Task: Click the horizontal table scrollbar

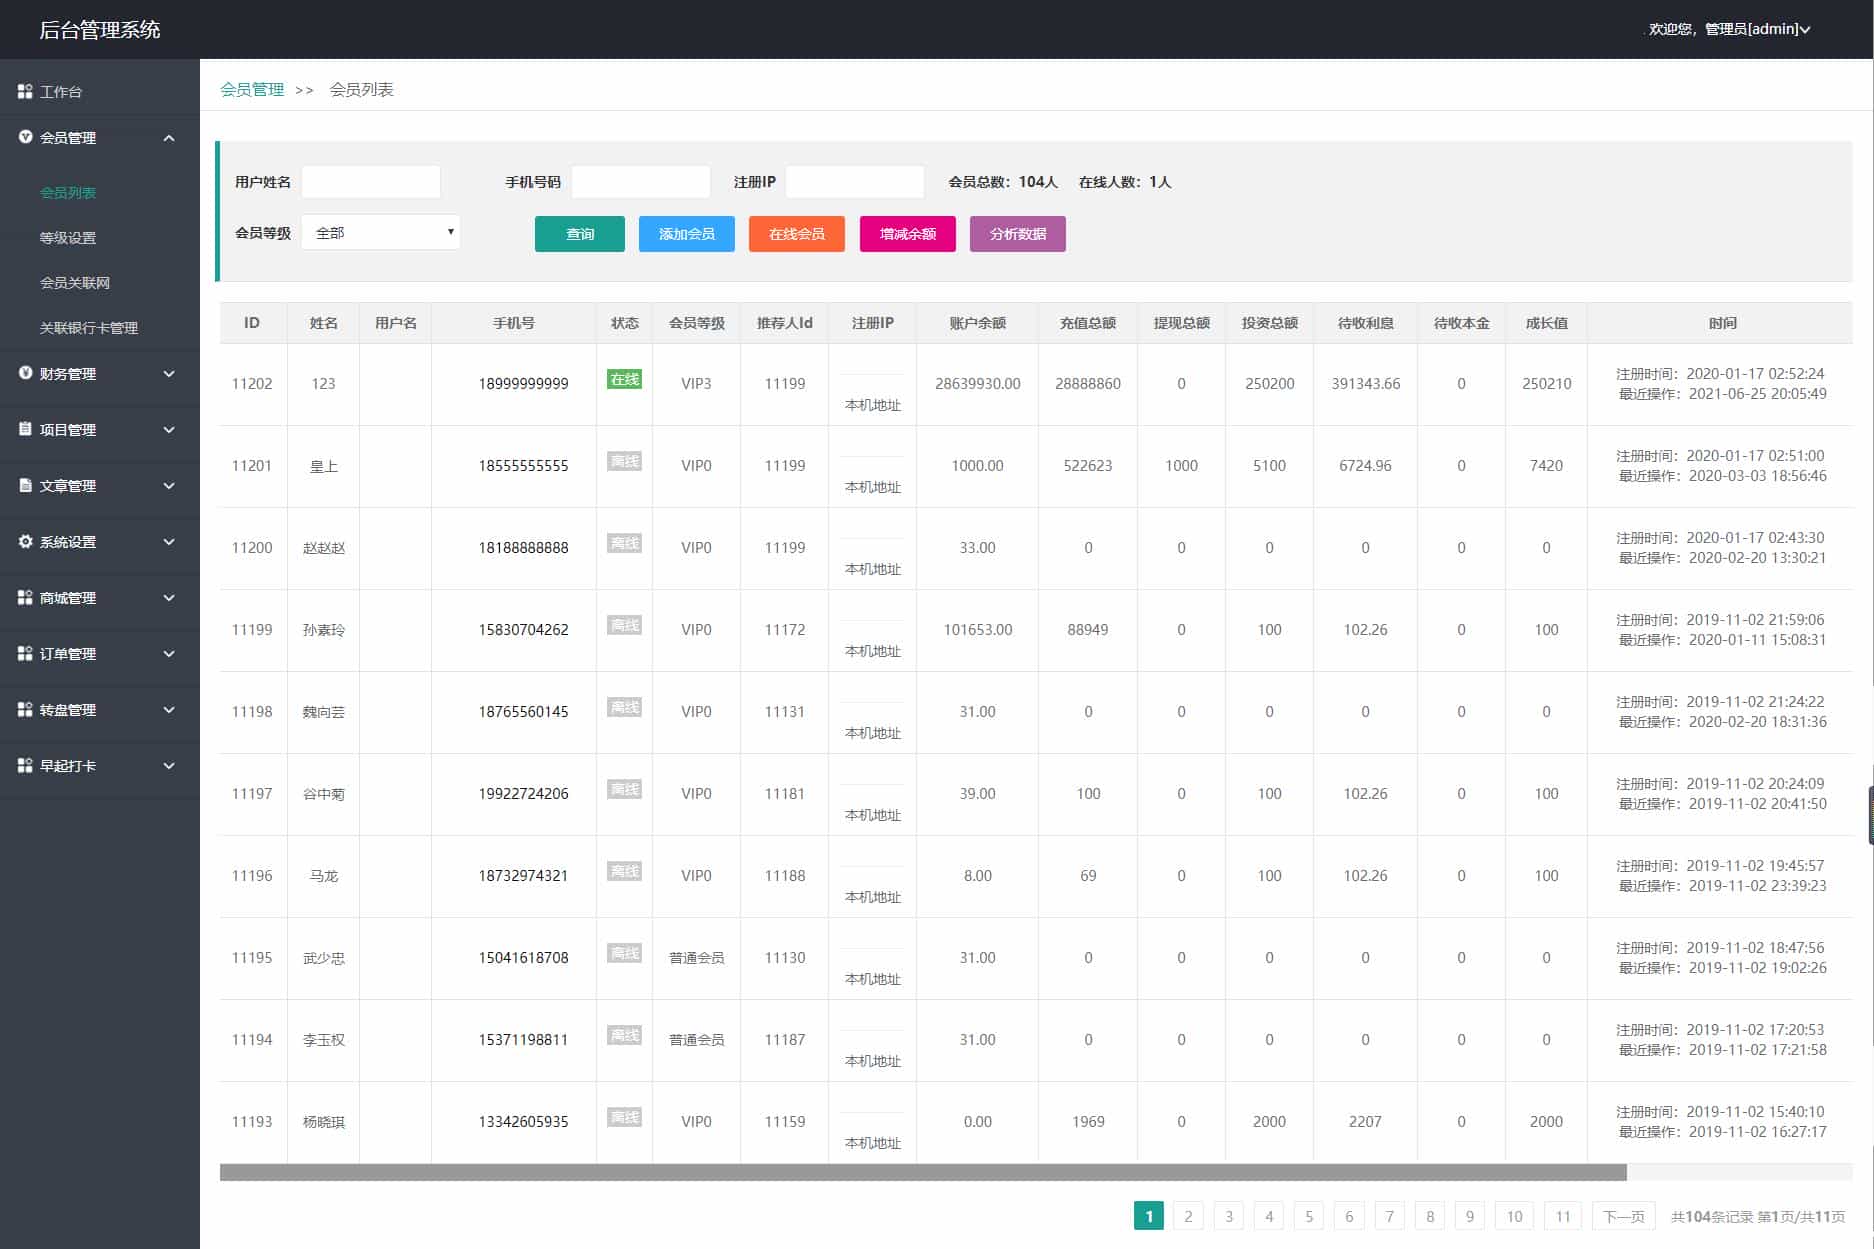Action: [923, 1172]
